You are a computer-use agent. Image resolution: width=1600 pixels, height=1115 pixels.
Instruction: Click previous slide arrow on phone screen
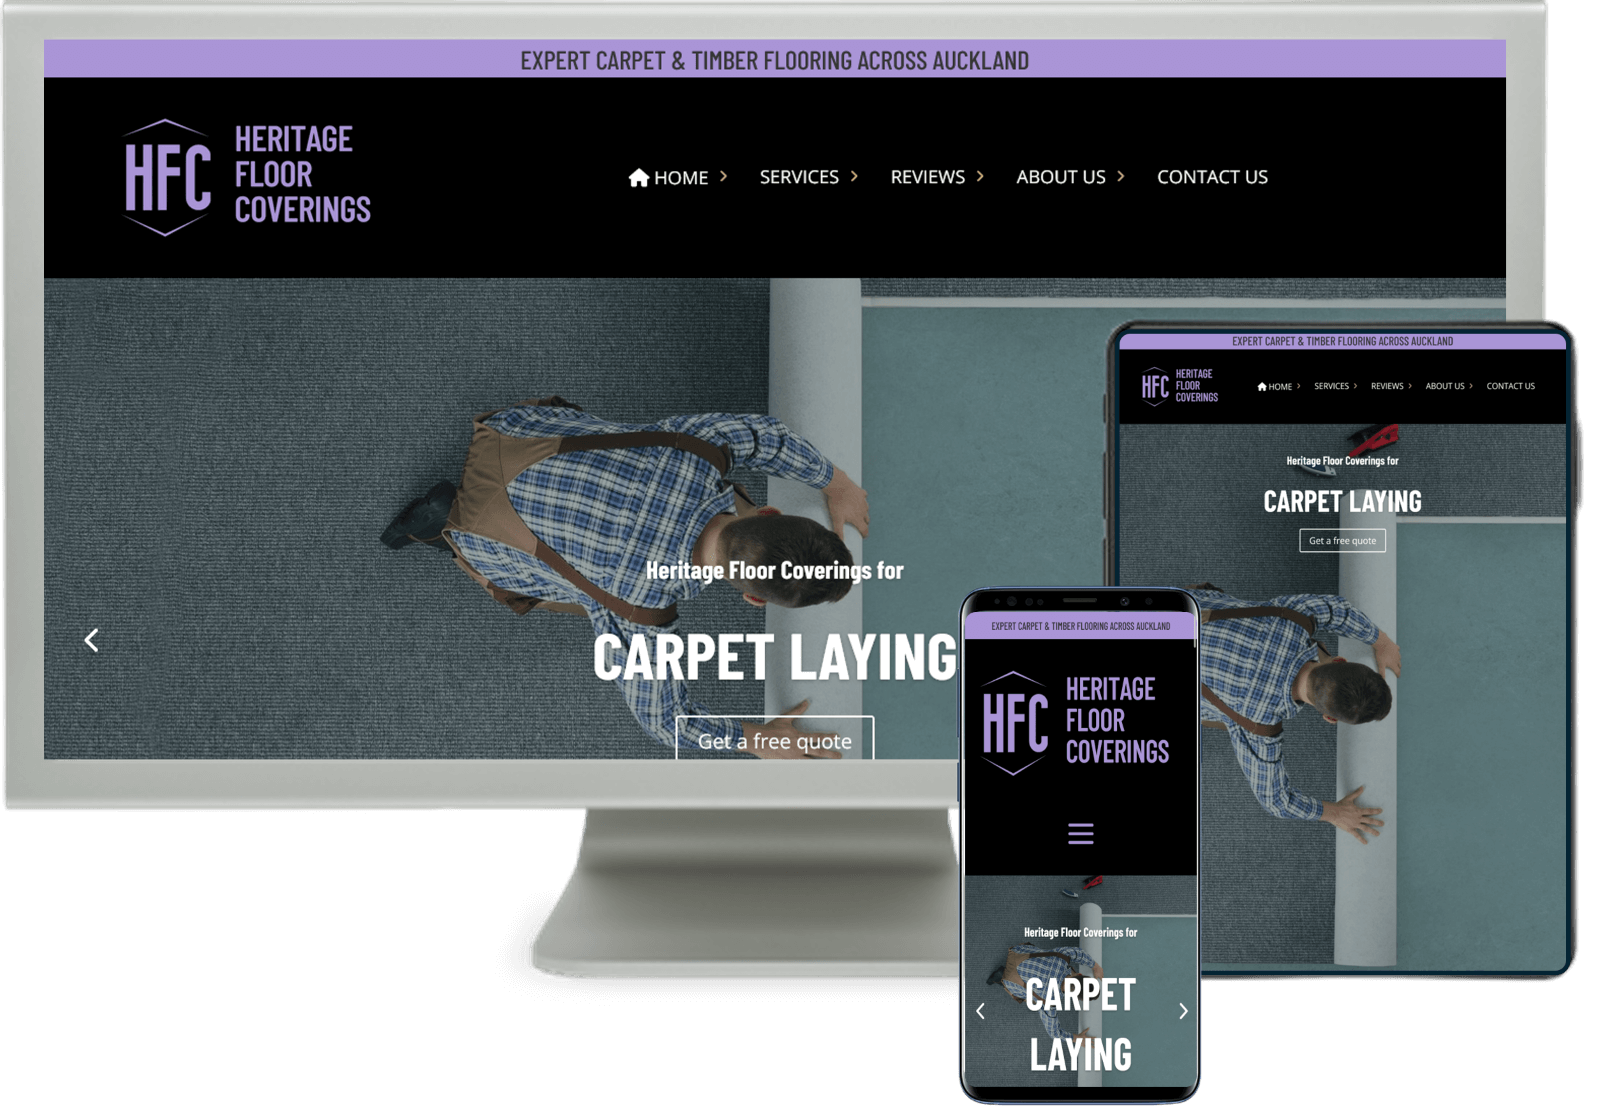(x=980, y=1011)
